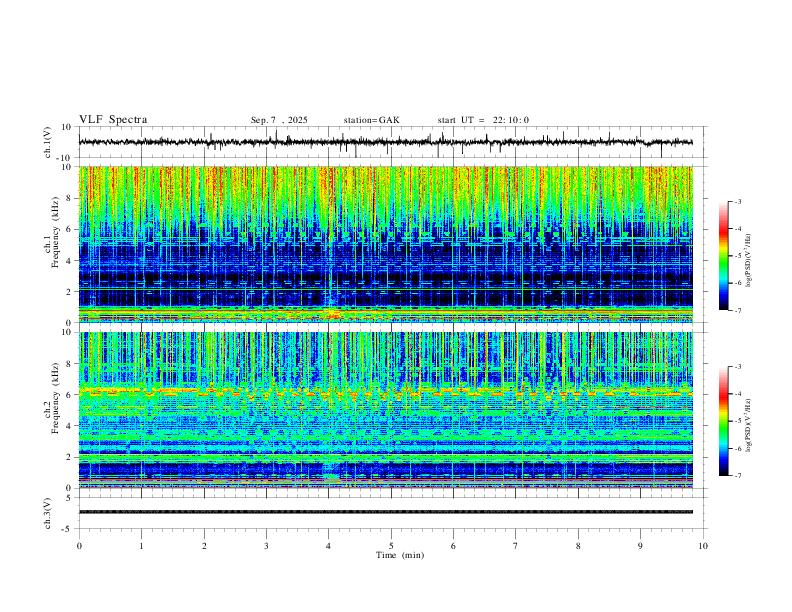Click time axis tick label "9"
The width and height of the screenshot is (792, 612).
click(640, 546)
